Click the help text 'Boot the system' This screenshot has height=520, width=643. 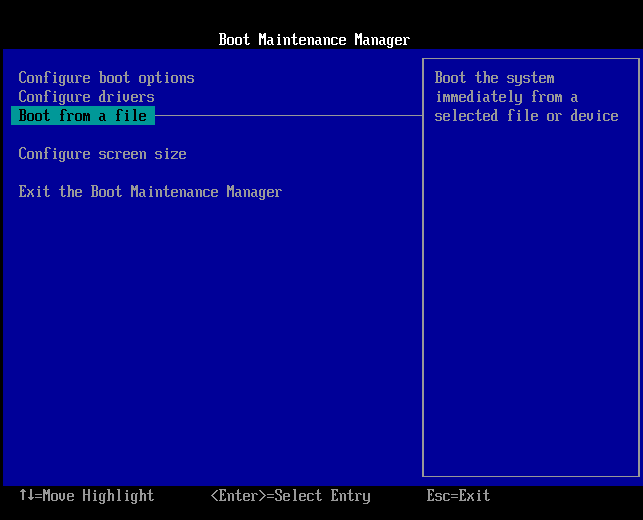pyautogui.click(x=494, y=78)
